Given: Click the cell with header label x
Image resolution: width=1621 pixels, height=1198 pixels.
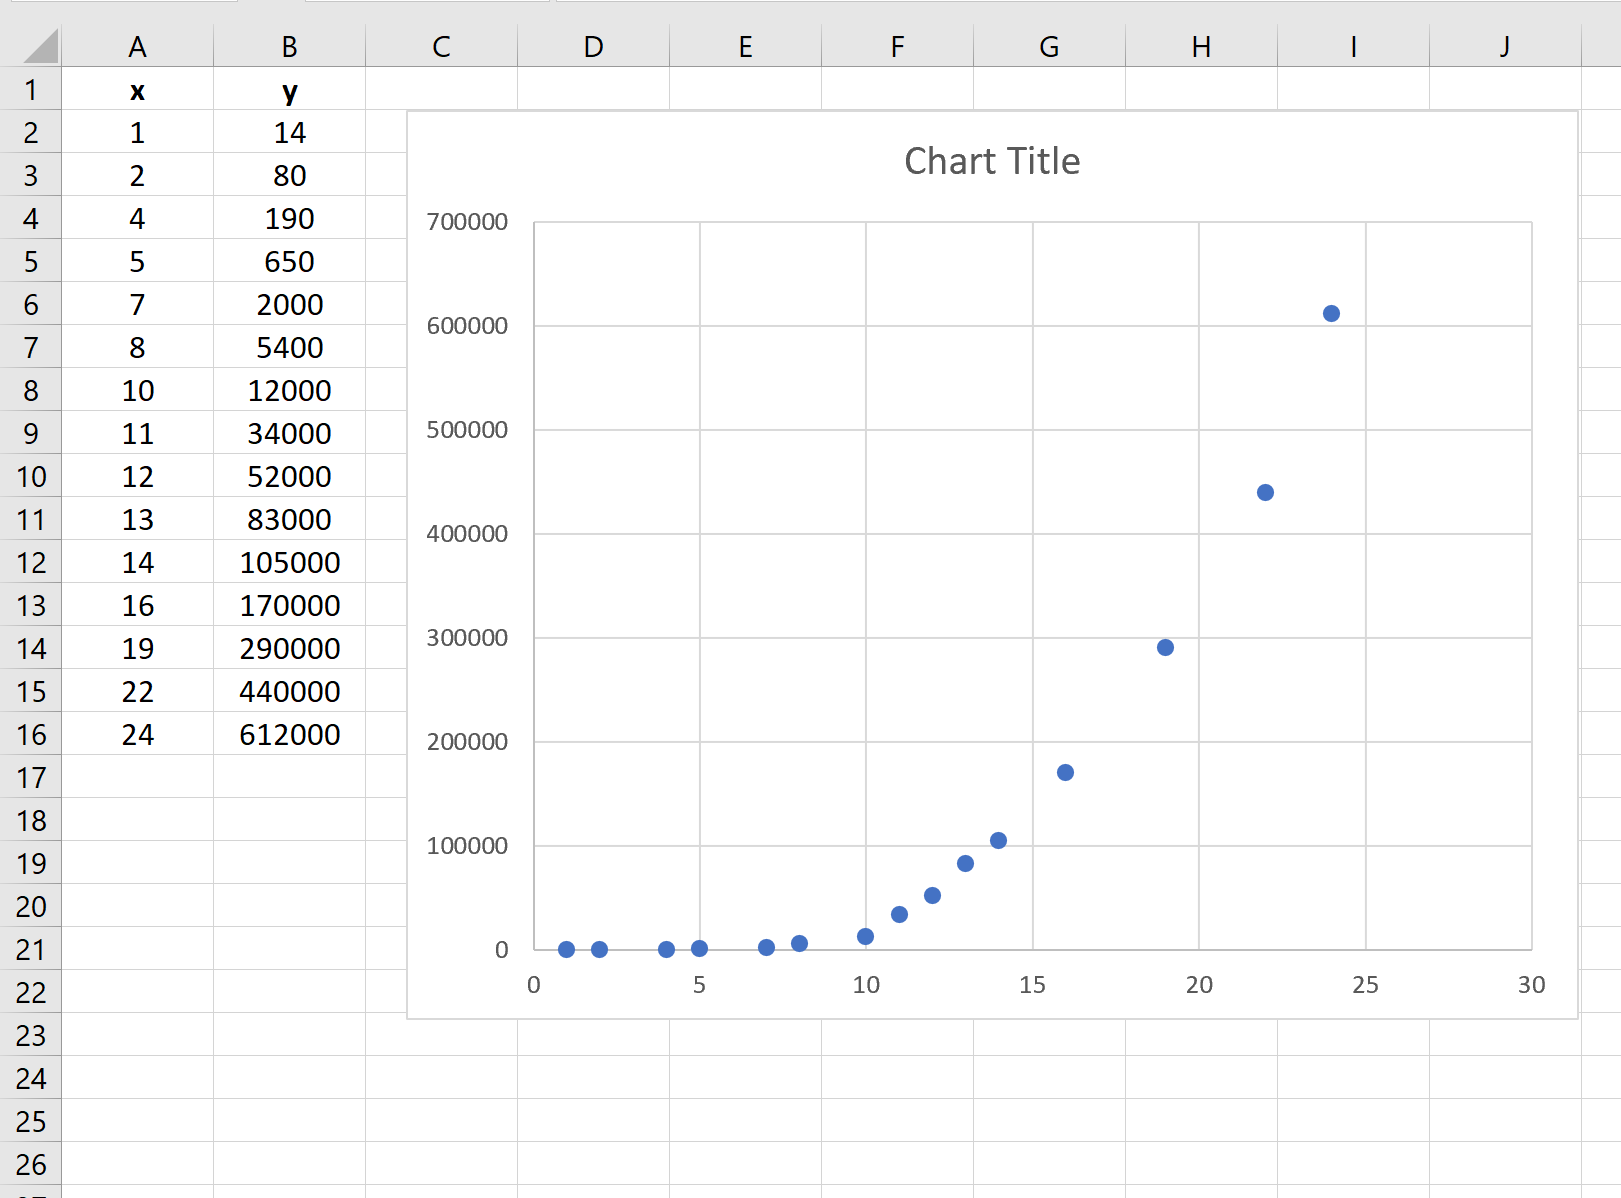Looking at the screenshot, I should pyautogui.click(x=137, y=89).
